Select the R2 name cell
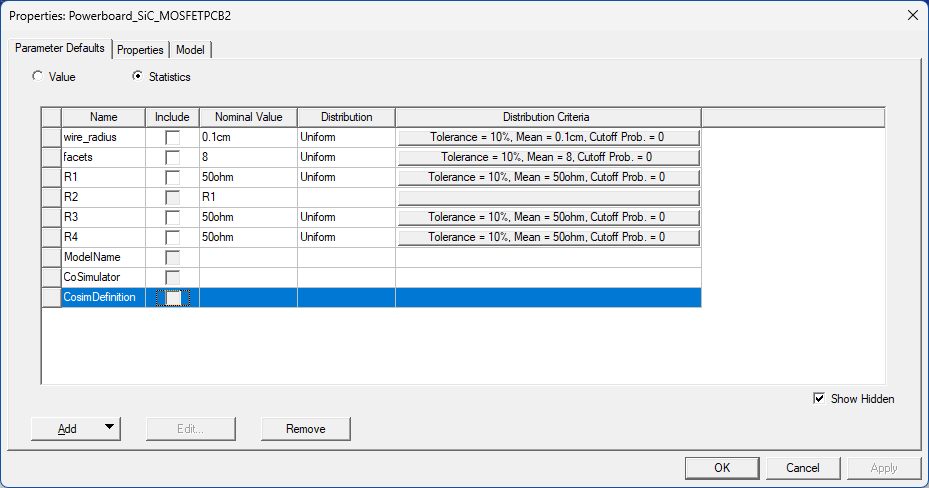Viewport: 929px width, 488px height. [x=104, y=198]
